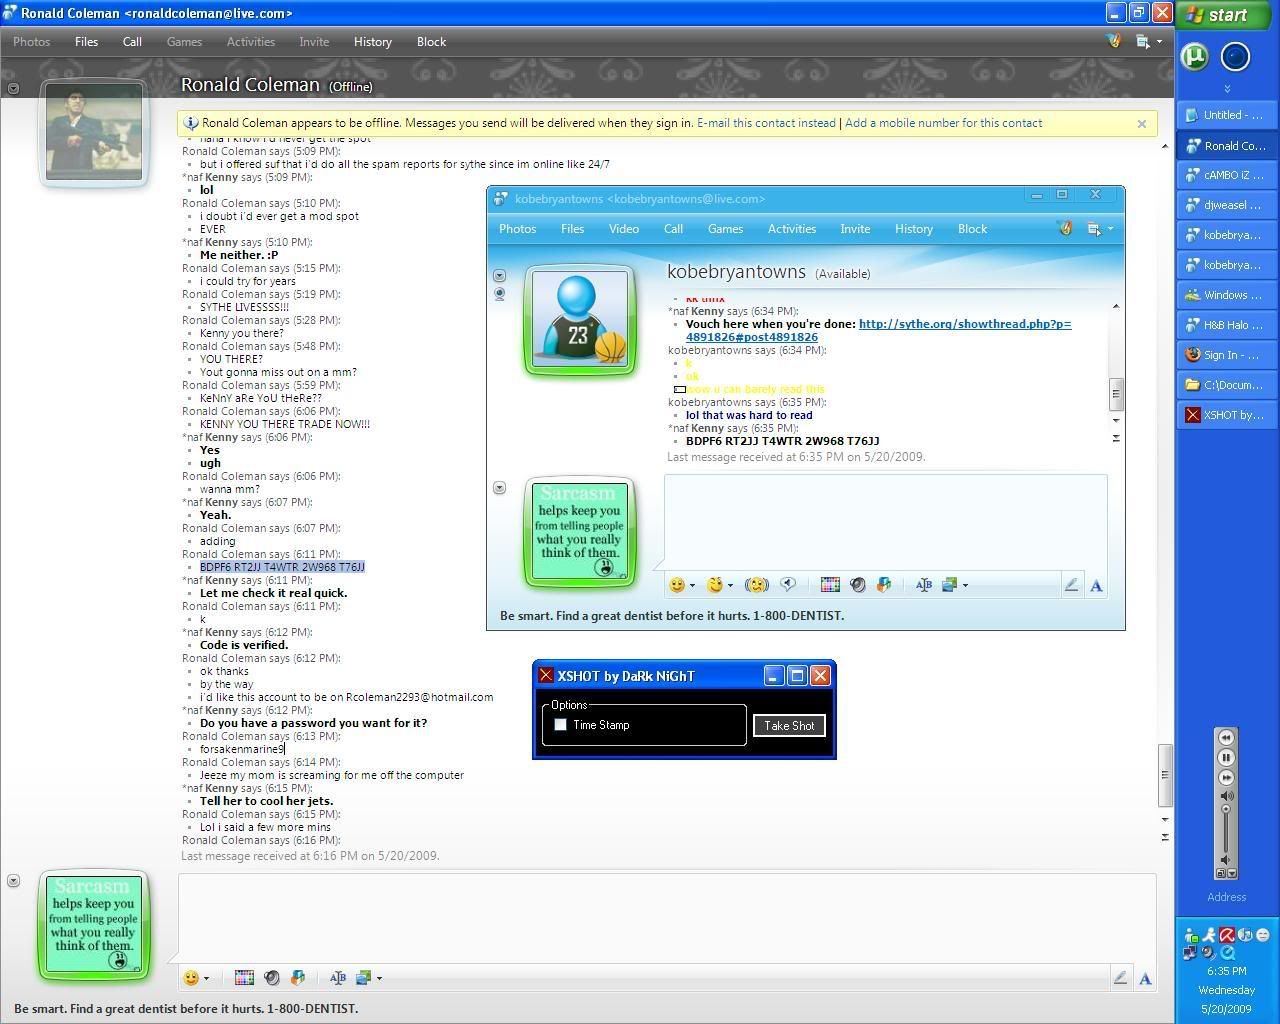Open backgrounds grid icon in kobebryantowns toolbar
Viewport: 1280px width, 1024px height.
click(x=830, y=585)
